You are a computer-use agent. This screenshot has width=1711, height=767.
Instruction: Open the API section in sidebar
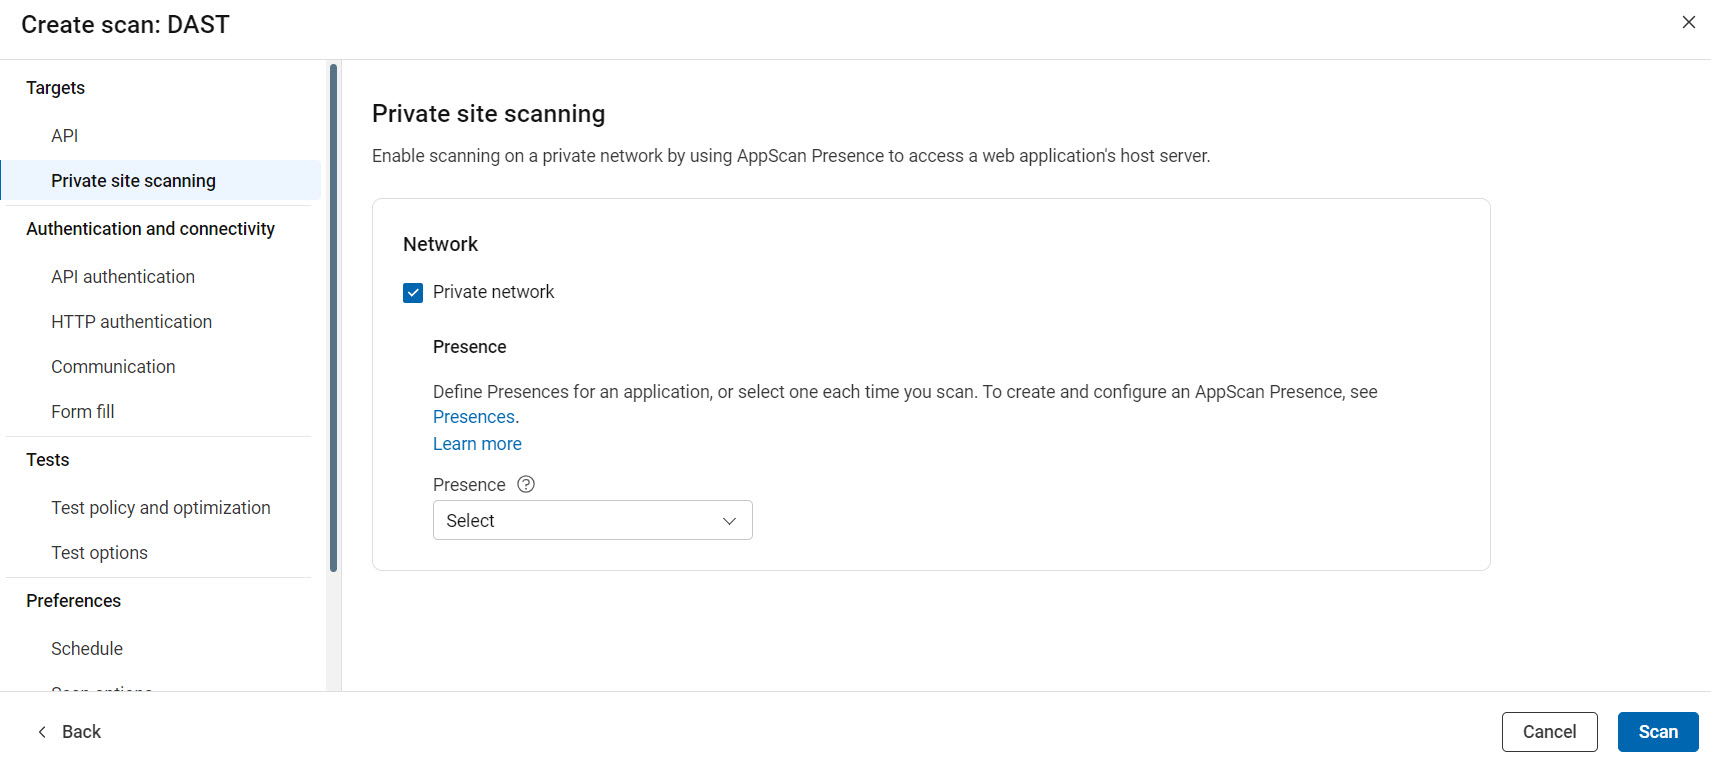65,135
